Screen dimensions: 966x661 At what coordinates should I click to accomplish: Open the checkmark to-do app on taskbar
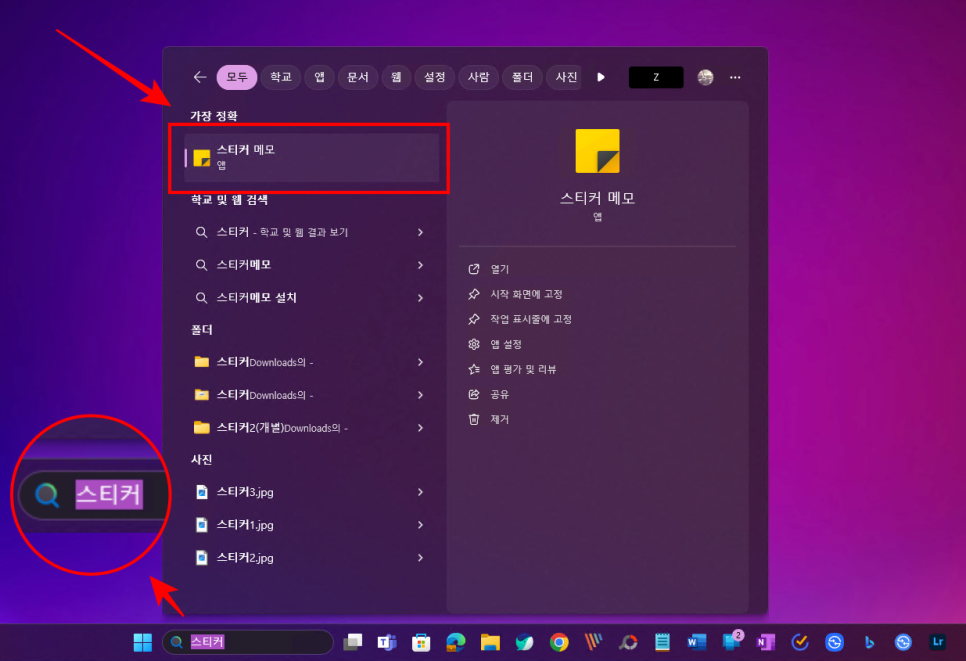pyautogui.click(x=800, y=643)
